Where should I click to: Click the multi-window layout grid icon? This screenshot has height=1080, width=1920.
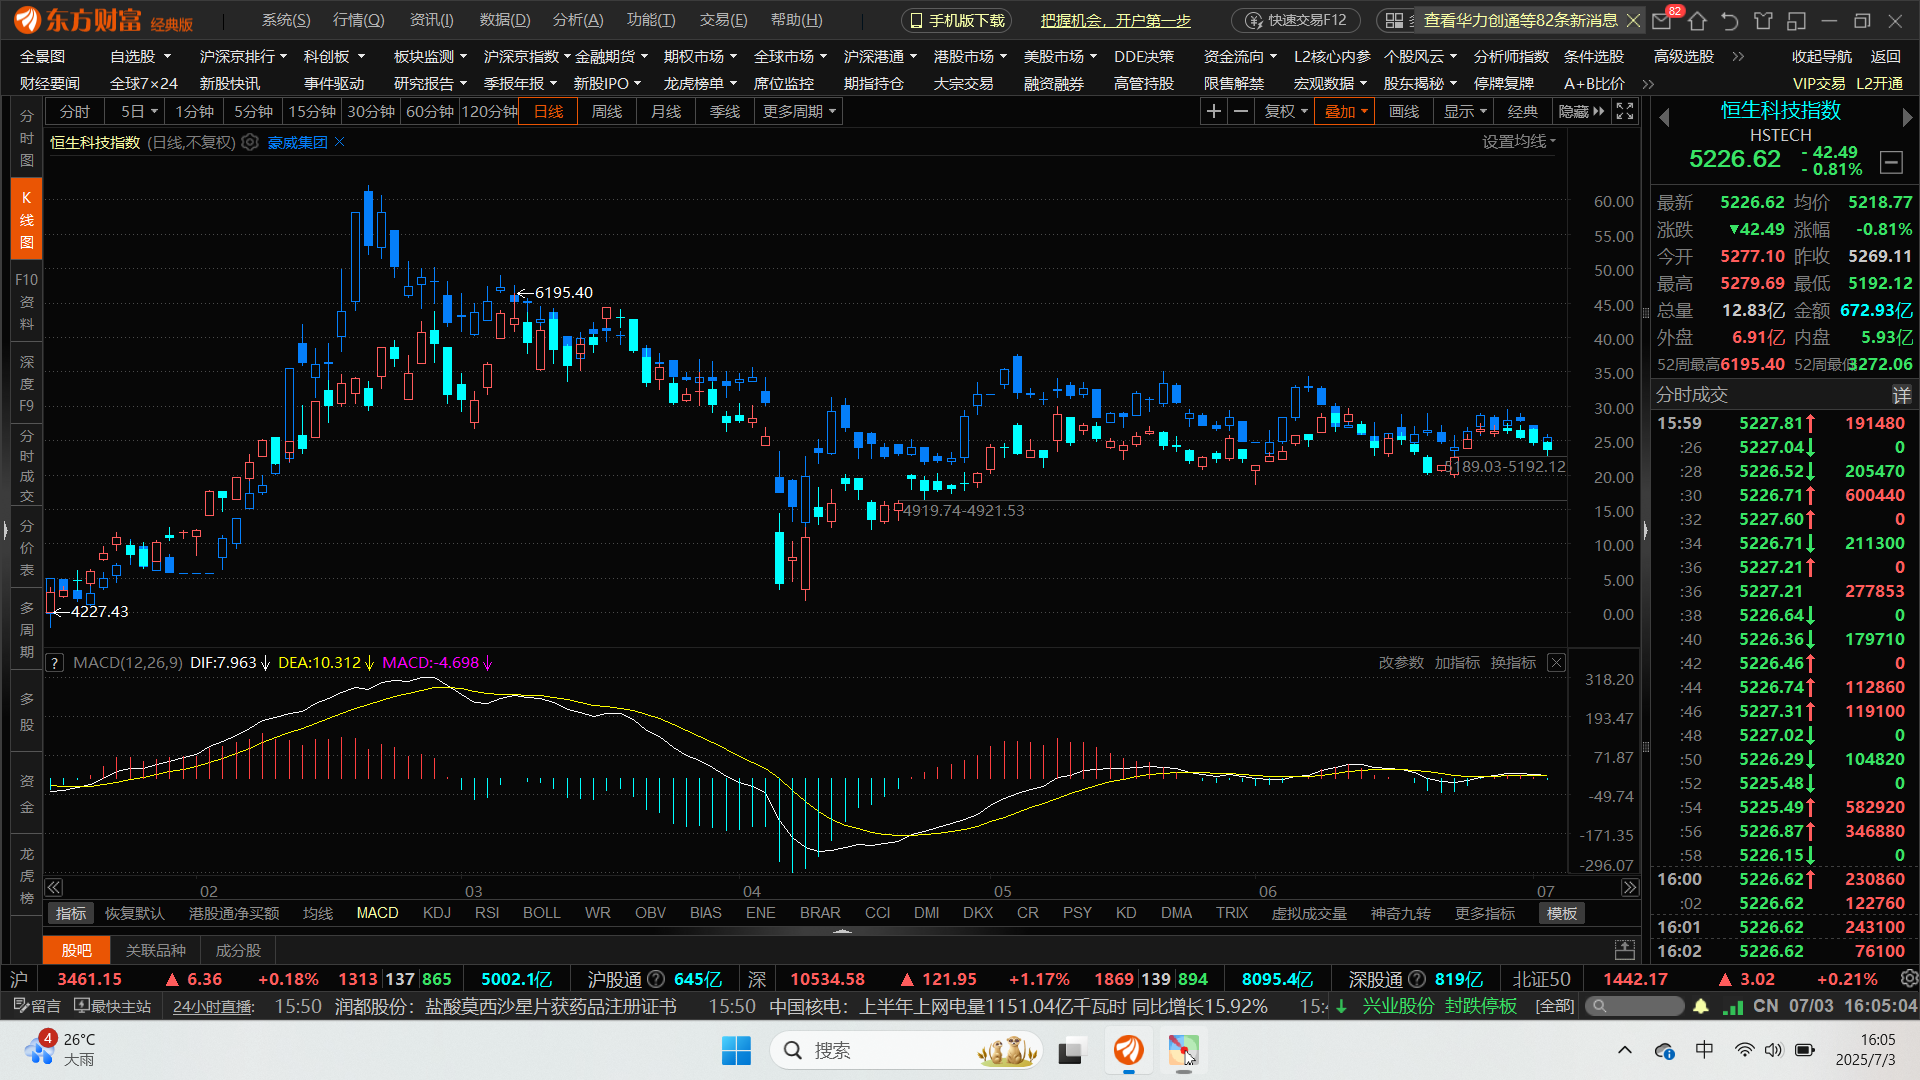1395,20
